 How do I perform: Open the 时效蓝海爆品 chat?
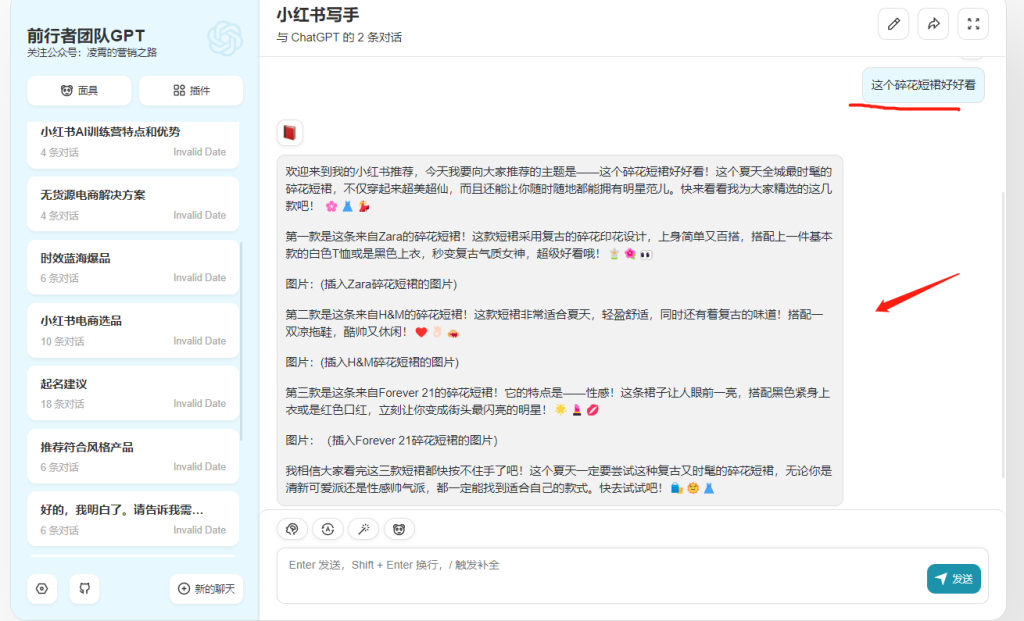tap(133, 266)
